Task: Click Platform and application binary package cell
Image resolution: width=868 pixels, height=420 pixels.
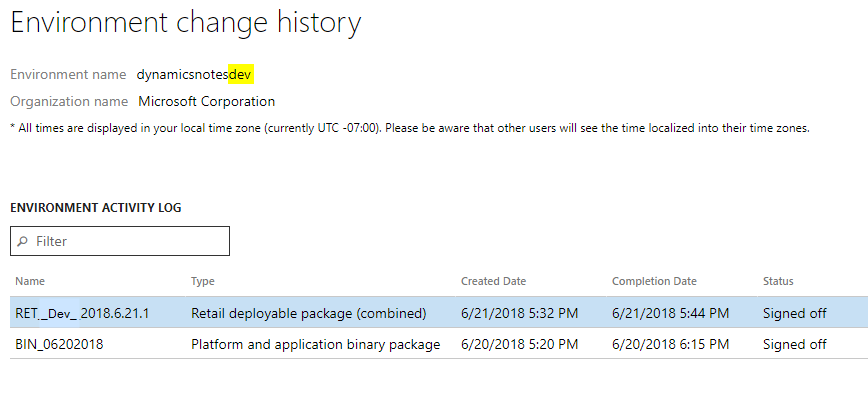Action: (x=315, y=344)
